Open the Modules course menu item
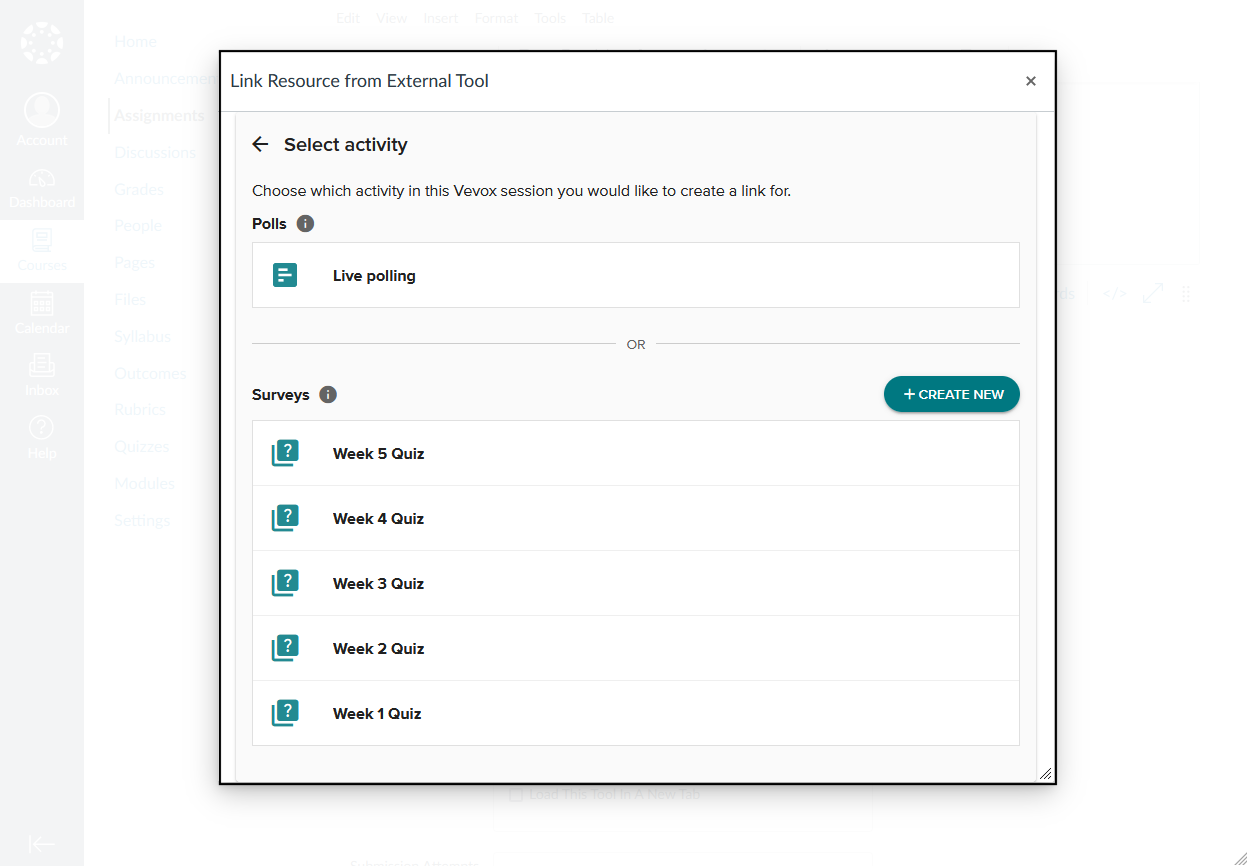The width and height of the screenshot is (1248, 866). click(x=144, y=484)
